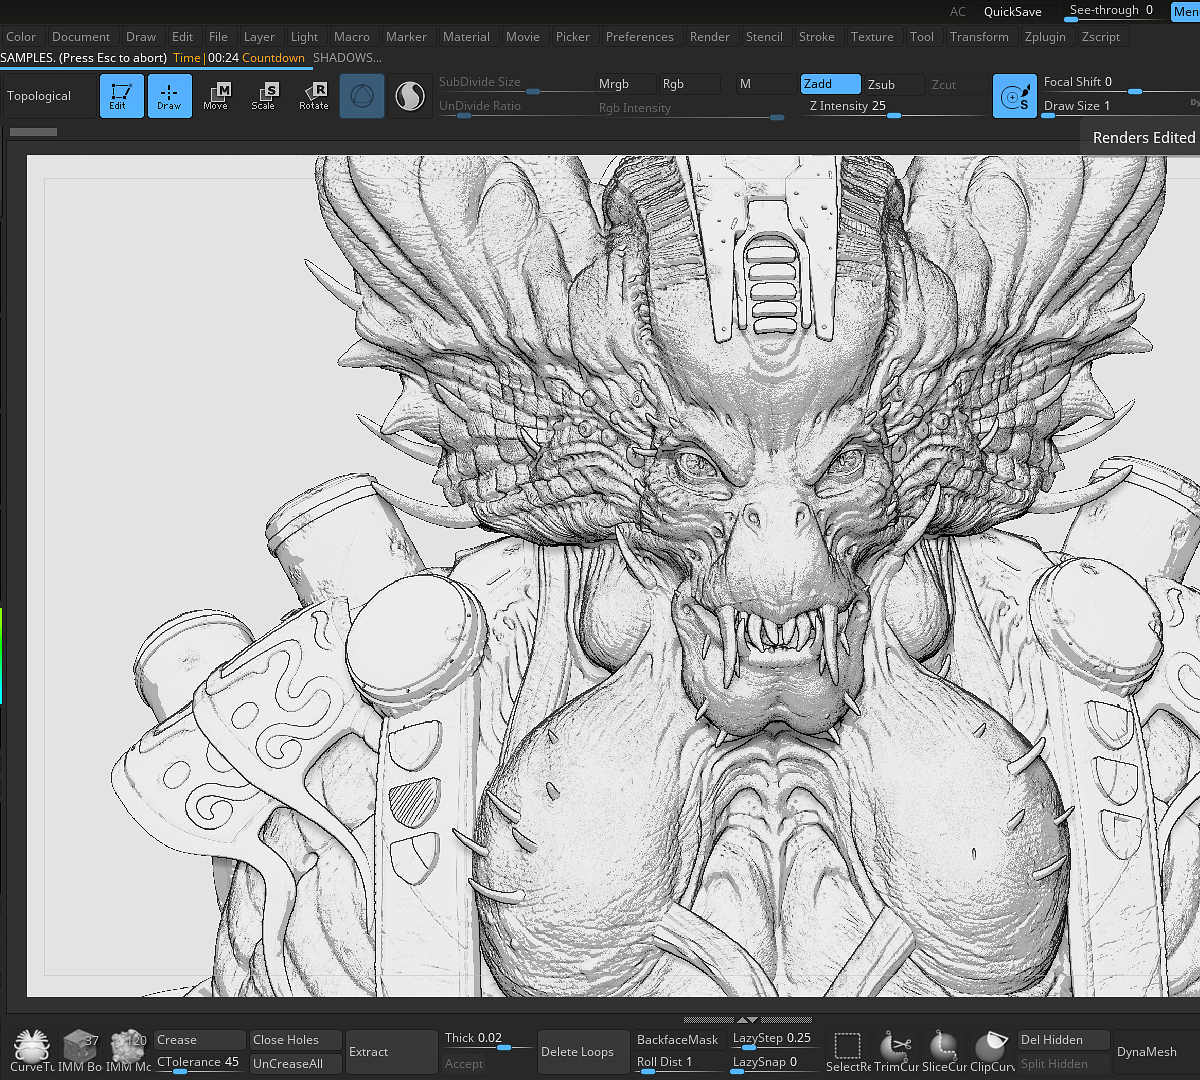Adjust the Thick slider

tap(488, 1040)
